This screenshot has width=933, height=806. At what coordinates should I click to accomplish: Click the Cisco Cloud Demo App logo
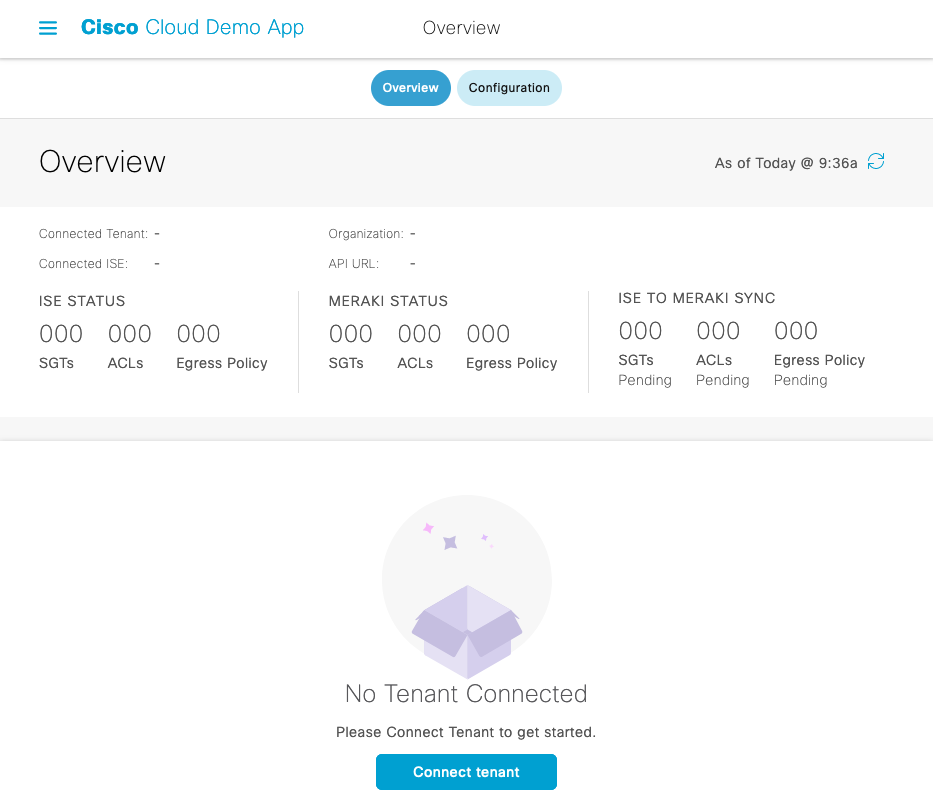tap(192, 27)
